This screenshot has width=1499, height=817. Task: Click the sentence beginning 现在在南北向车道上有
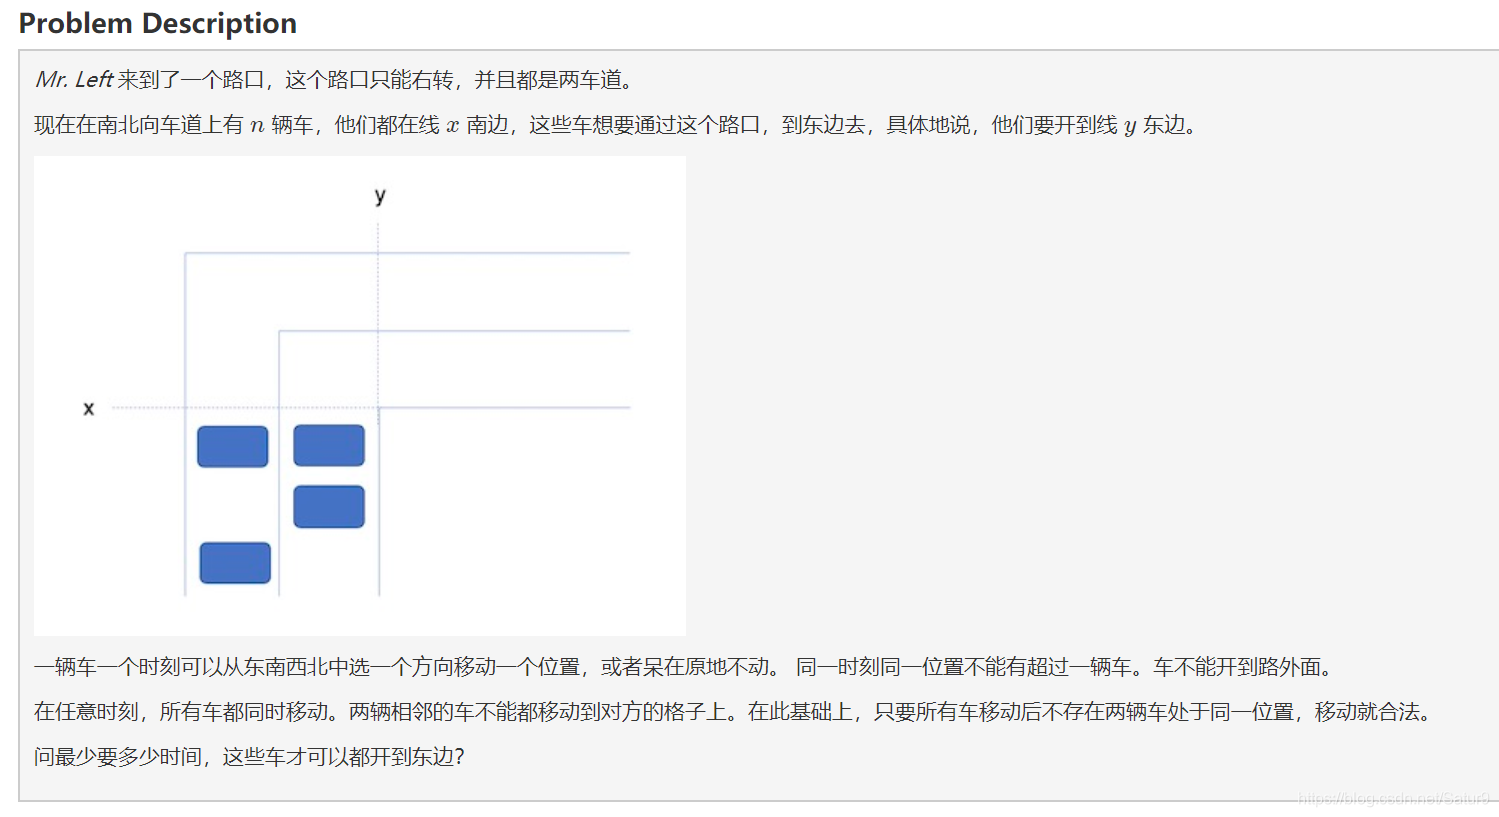tap(616, 125)
